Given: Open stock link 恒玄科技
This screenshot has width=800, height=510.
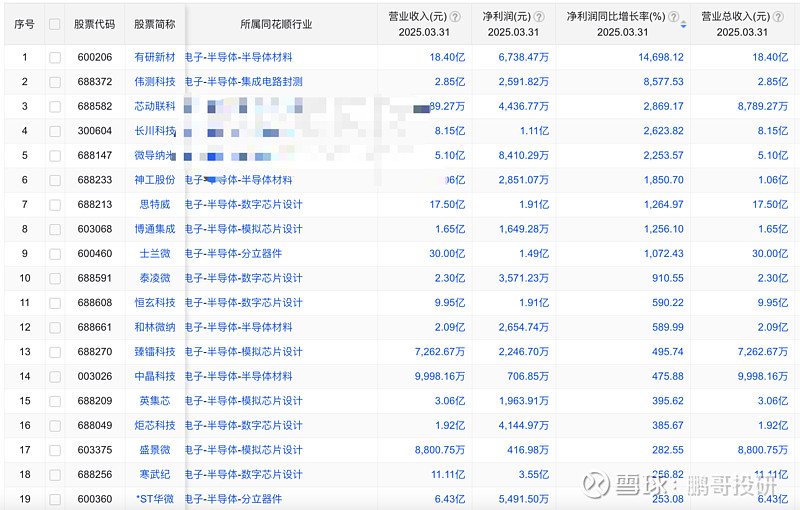Looking at the screenshot, I should point(155,302).
